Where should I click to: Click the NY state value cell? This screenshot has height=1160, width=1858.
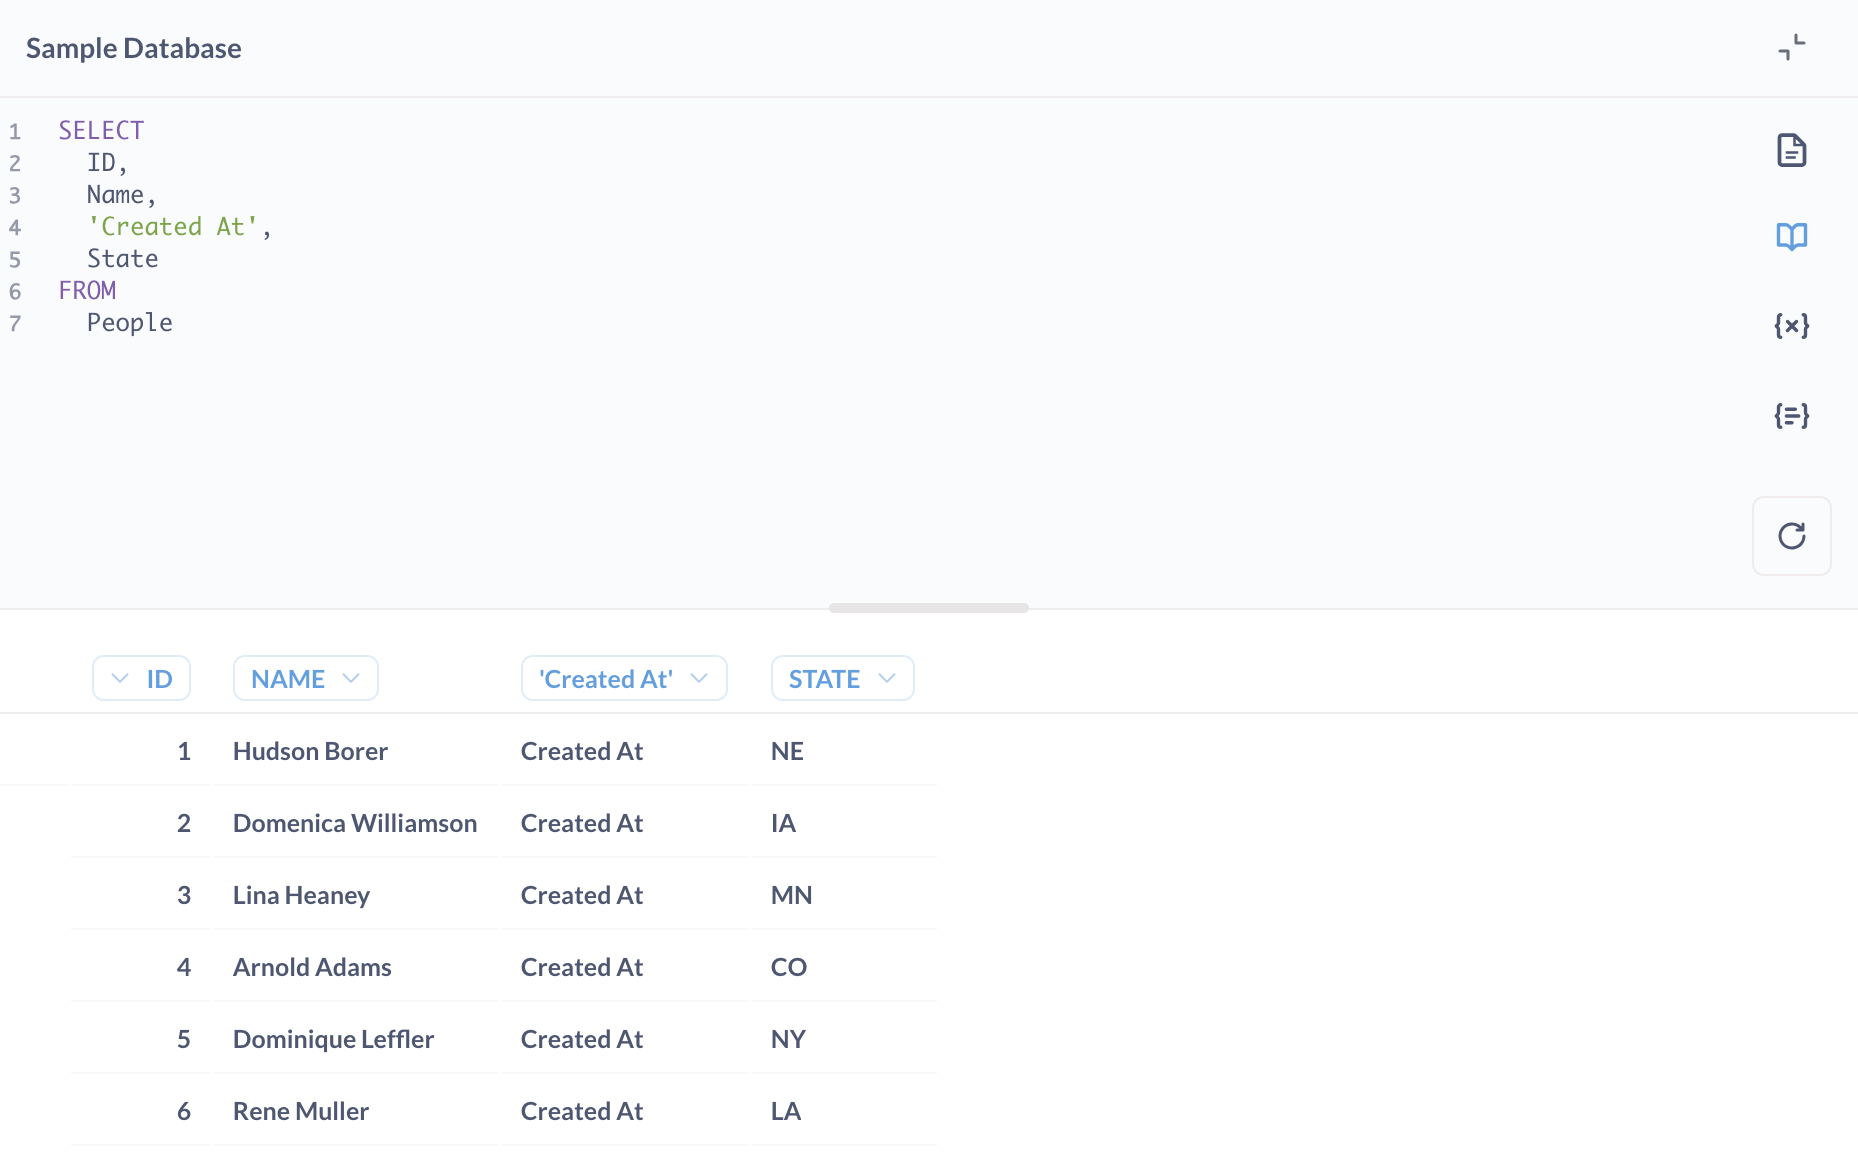pyautogui.click(x=788, y=1039)
